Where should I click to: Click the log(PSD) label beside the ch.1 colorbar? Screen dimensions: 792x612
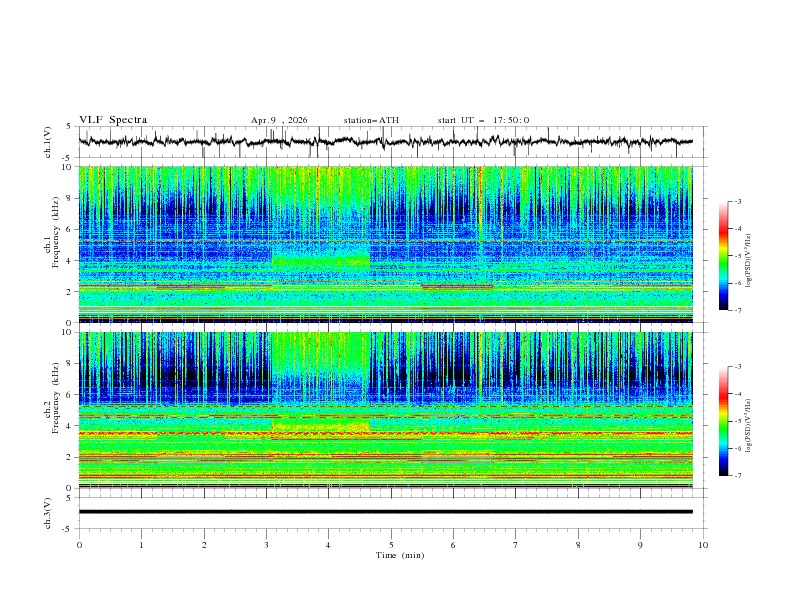coord(749,261)
